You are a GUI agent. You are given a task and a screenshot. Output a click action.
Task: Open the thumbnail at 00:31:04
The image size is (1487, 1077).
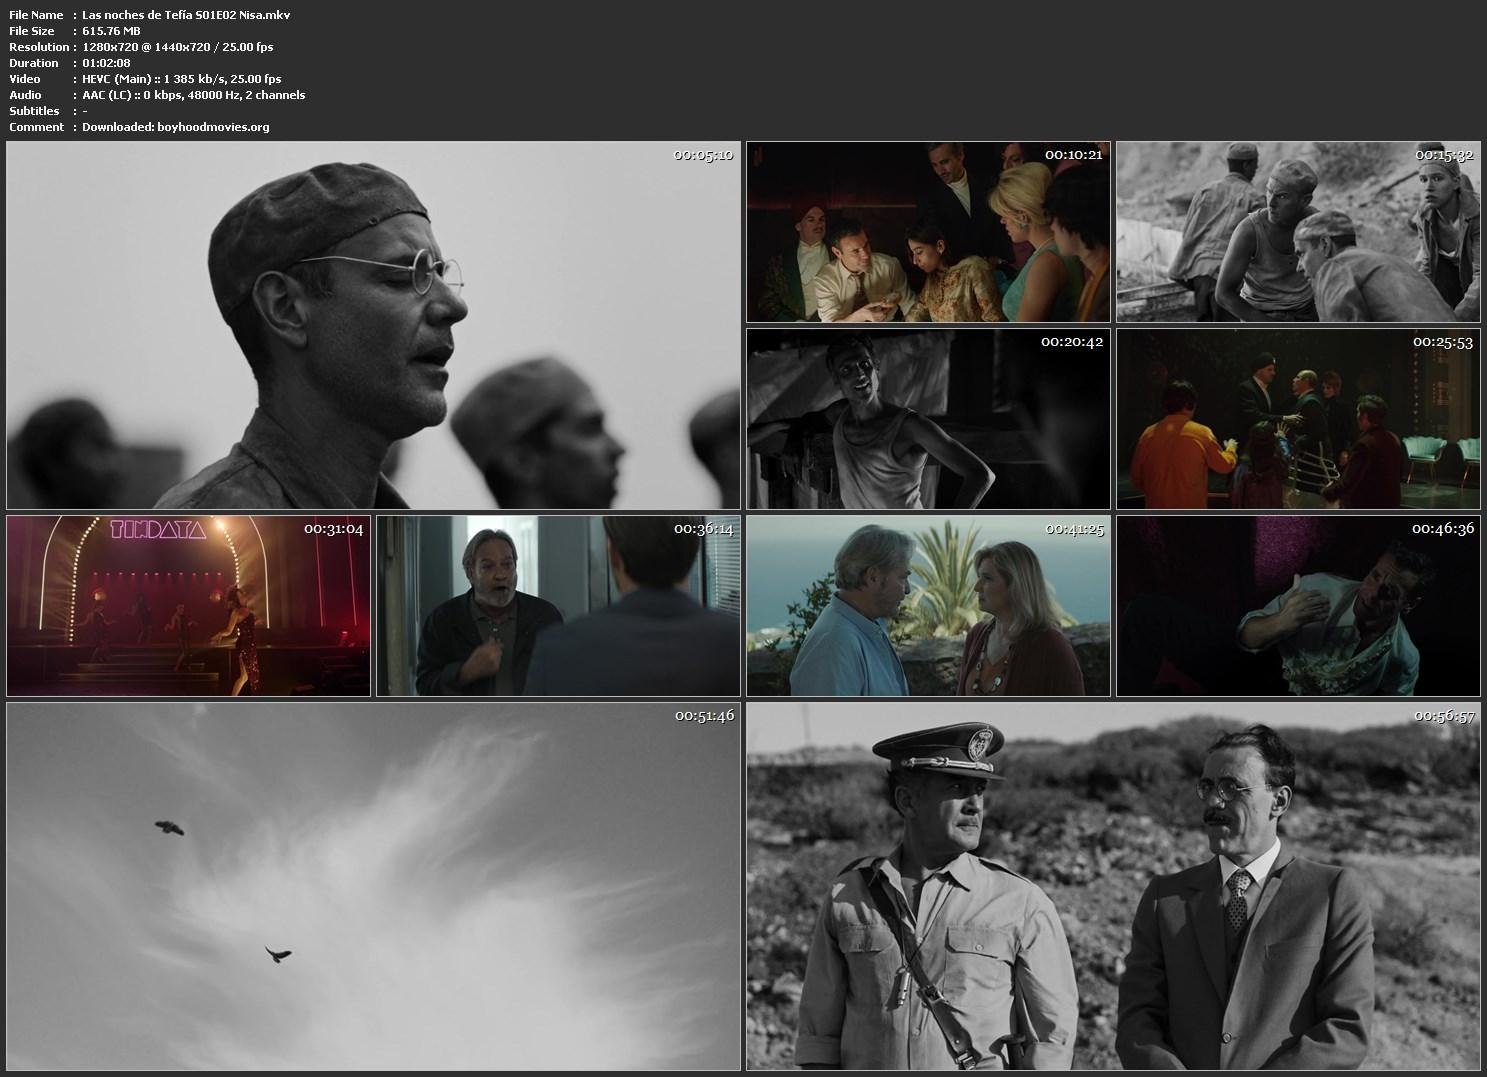[188, 606]
